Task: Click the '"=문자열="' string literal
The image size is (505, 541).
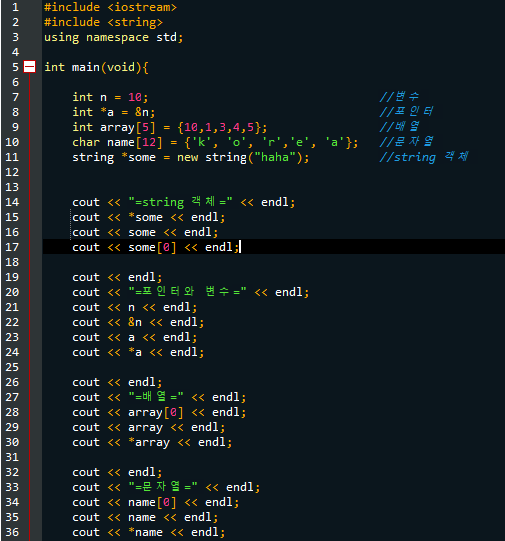Action: (x=163, y=487)
